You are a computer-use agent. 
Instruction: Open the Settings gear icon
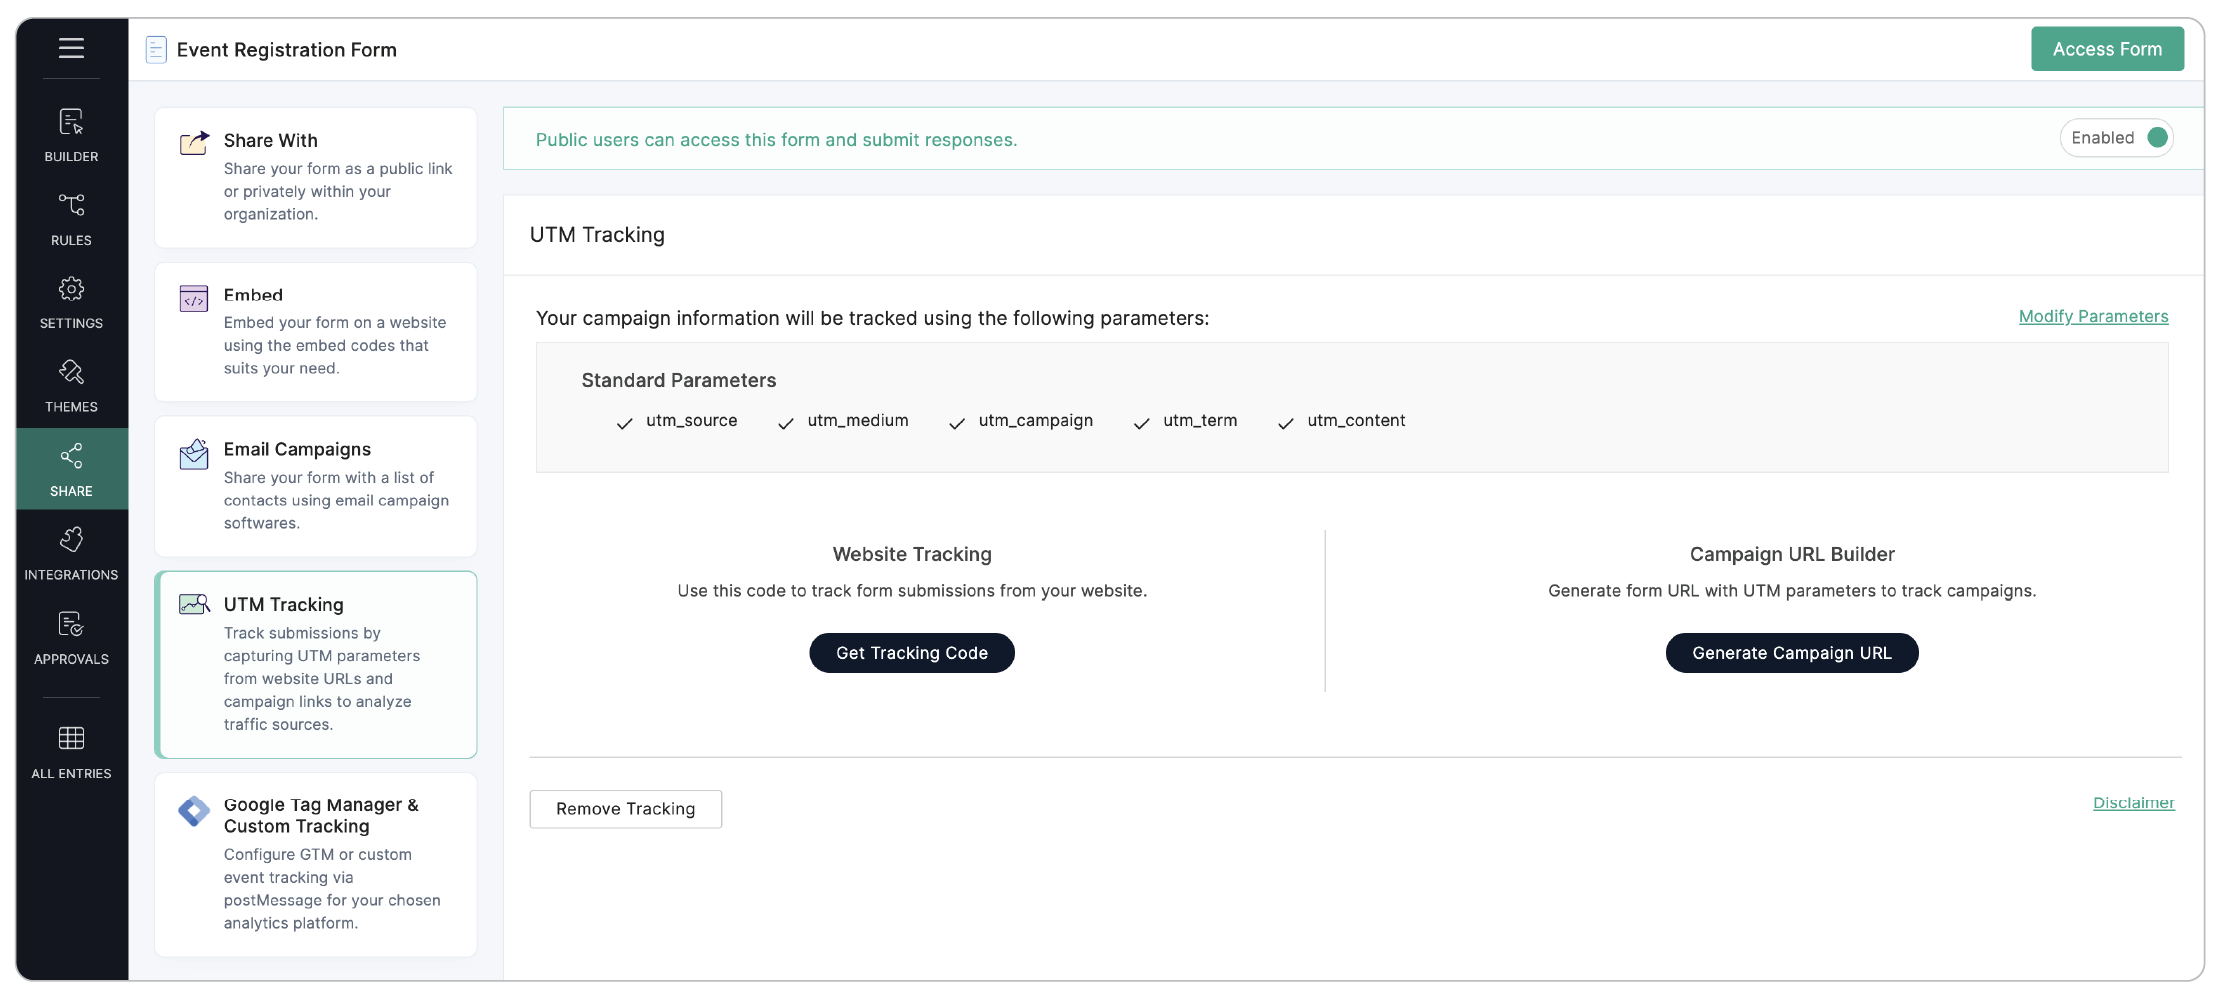pyautogui.click(x=71, y=289)
